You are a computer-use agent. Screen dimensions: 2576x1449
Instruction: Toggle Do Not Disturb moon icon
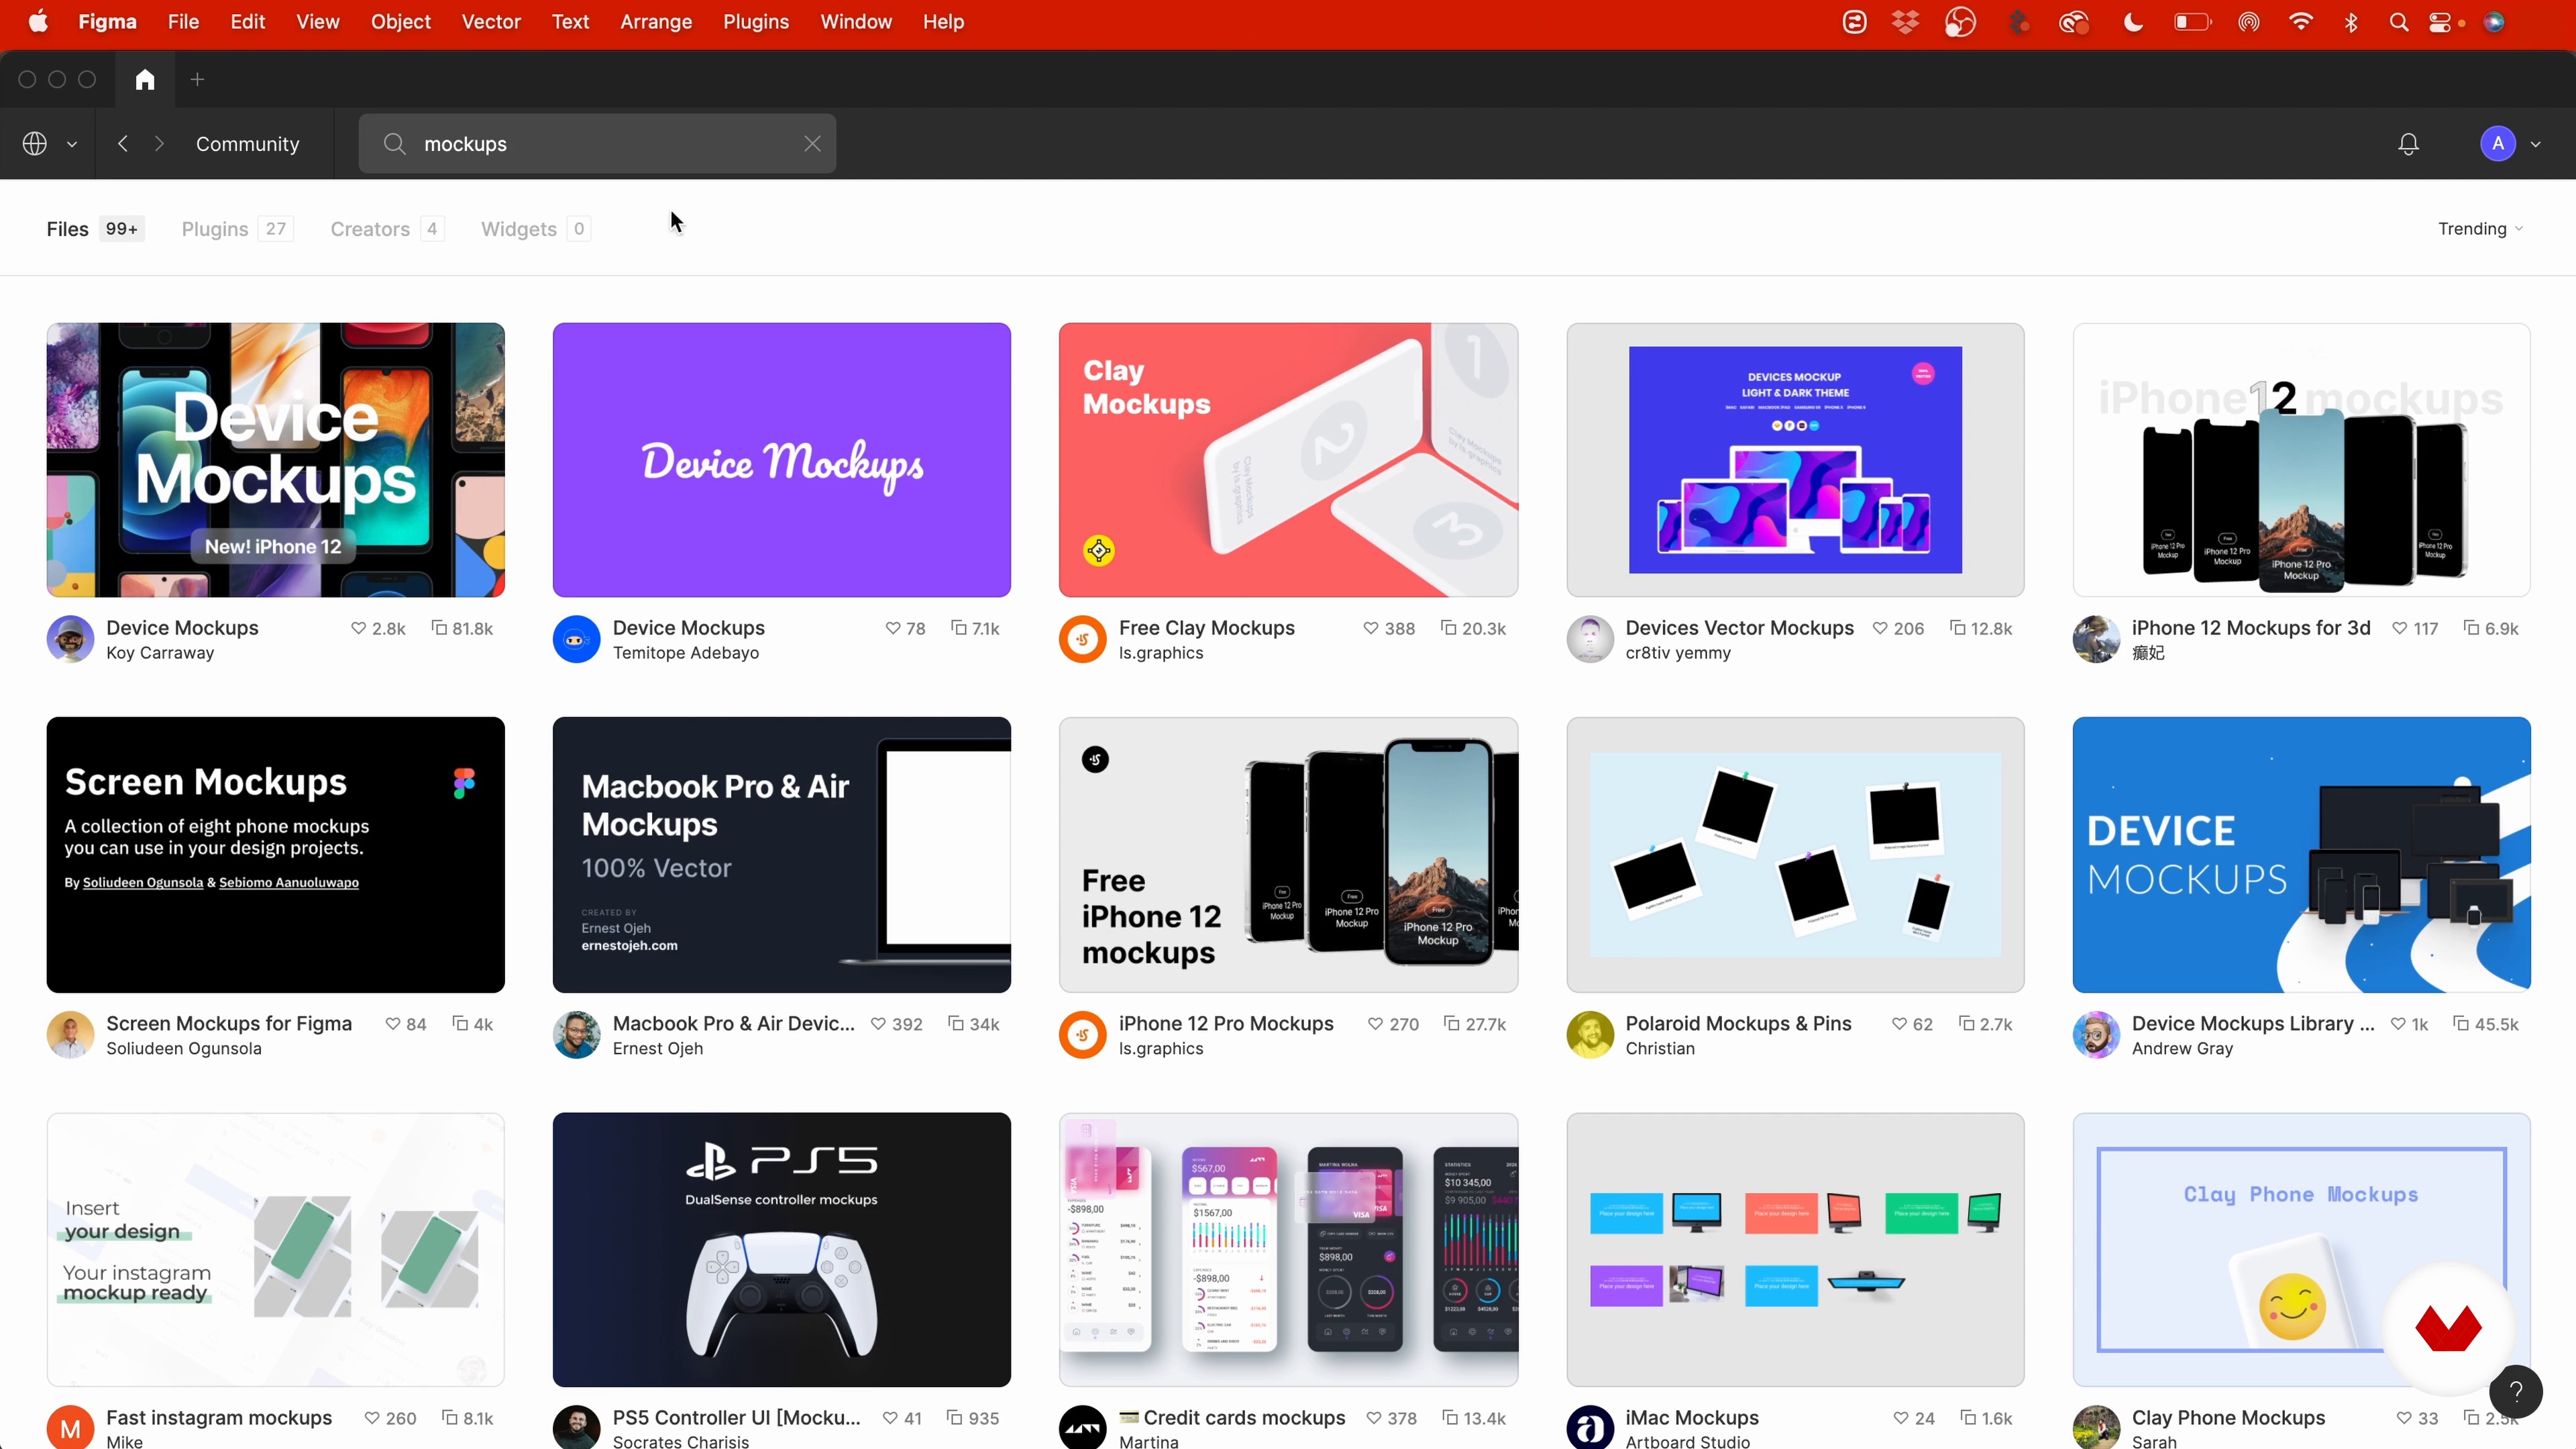coord(2133,22)
